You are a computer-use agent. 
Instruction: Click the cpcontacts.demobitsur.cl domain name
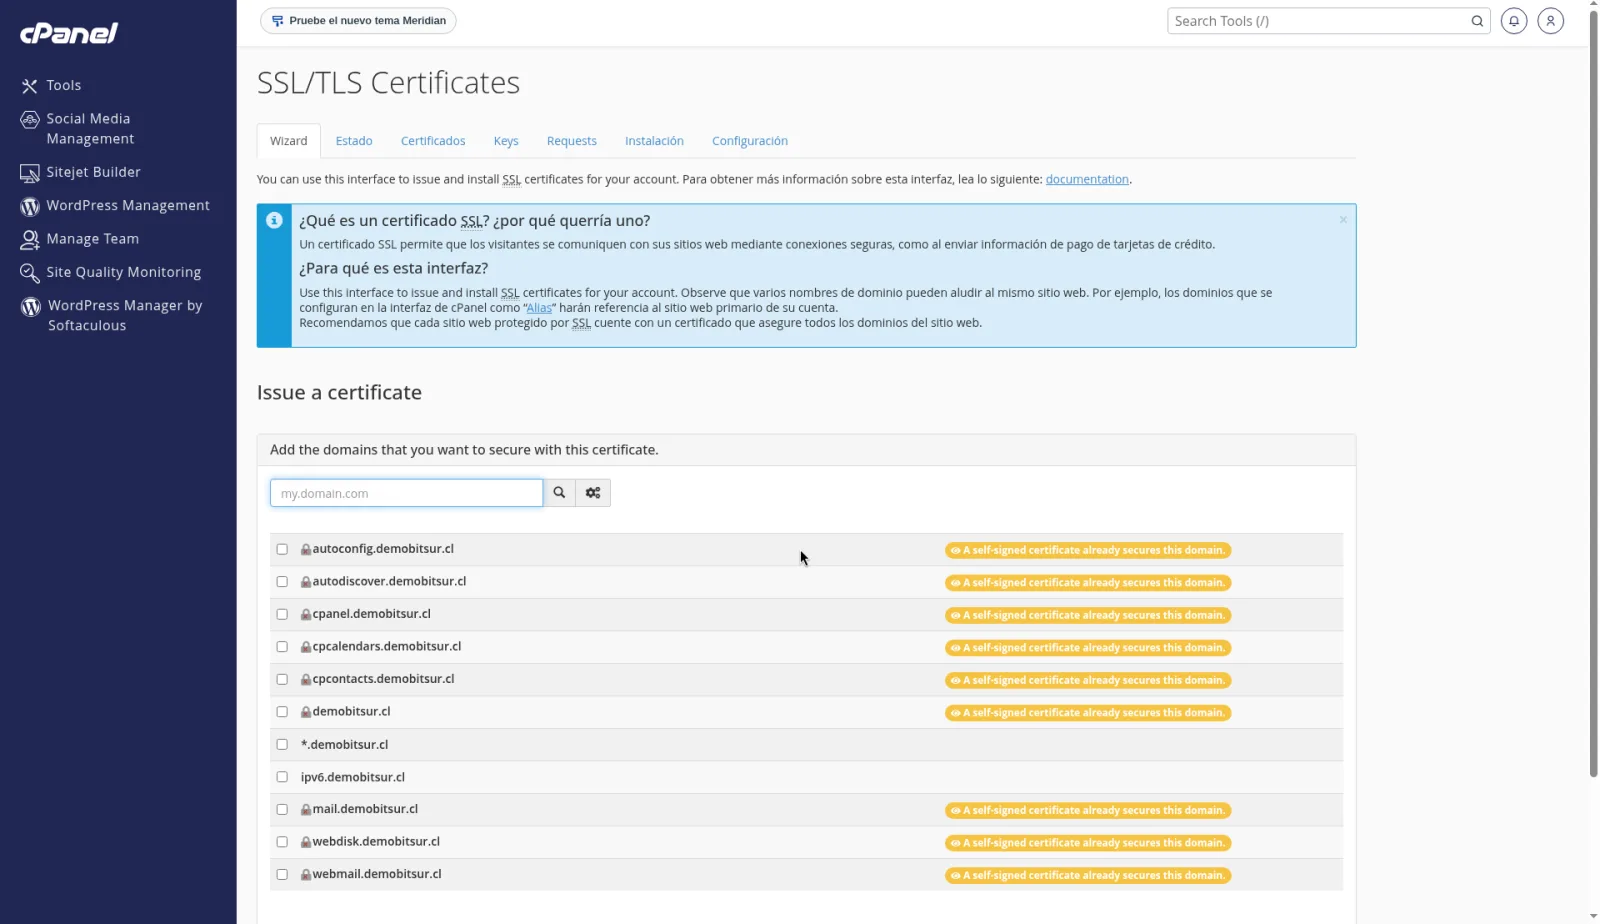point(383,679)
